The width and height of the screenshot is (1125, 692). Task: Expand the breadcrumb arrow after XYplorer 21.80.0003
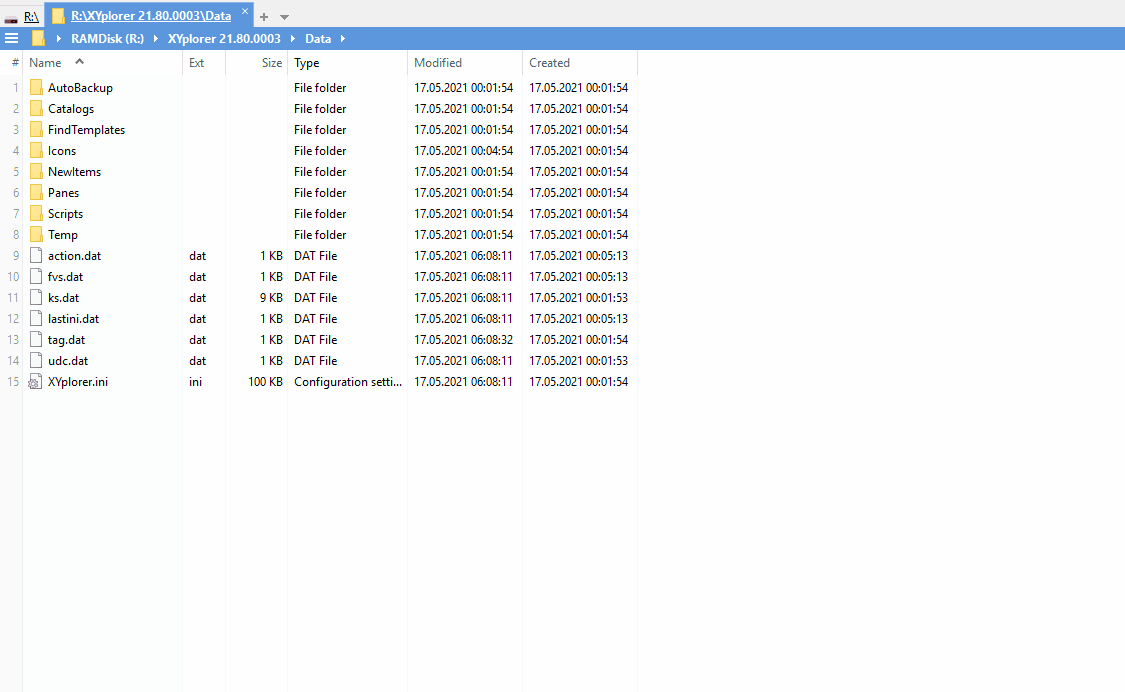click(x=293, y=39)
